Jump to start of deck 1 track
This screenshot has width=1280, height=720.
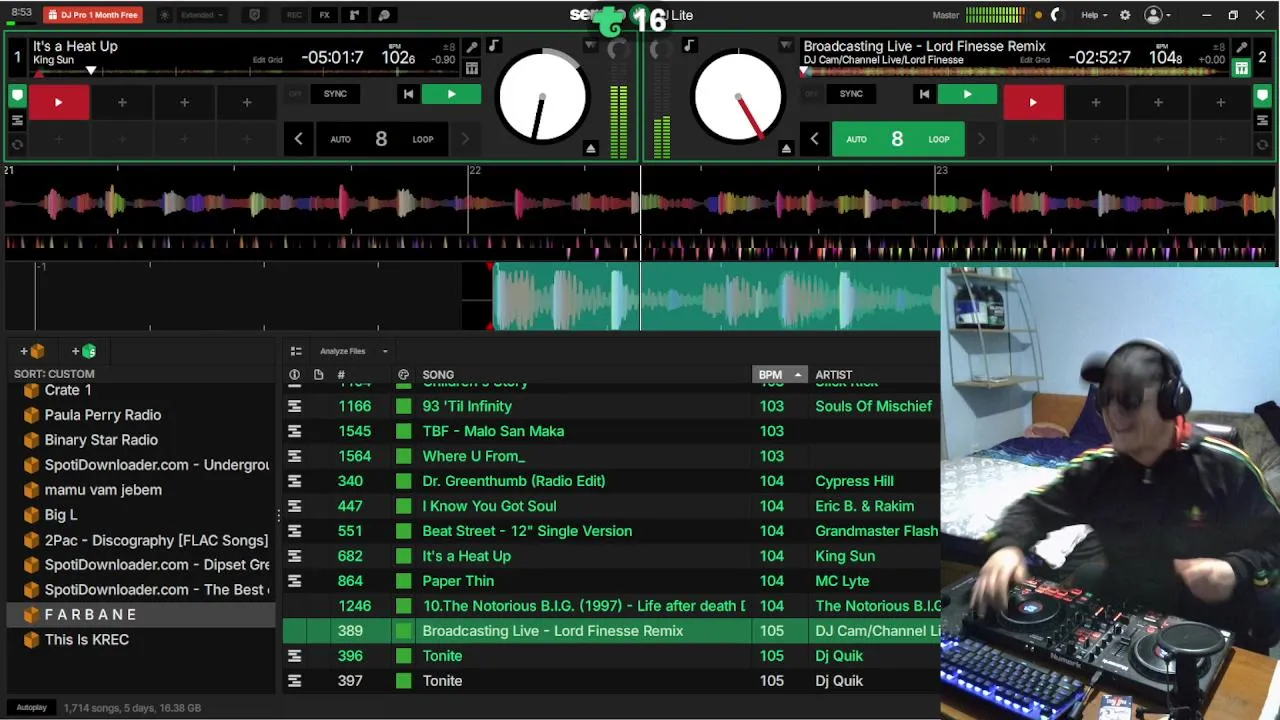tap(408, 94)
